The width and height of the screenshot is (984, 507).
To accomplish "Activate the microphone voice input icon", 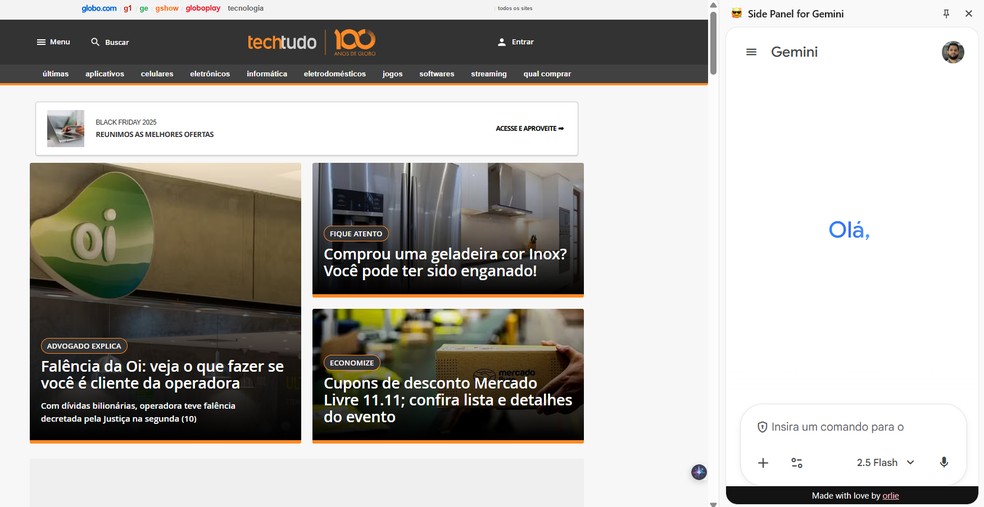I will pos(944,462).
